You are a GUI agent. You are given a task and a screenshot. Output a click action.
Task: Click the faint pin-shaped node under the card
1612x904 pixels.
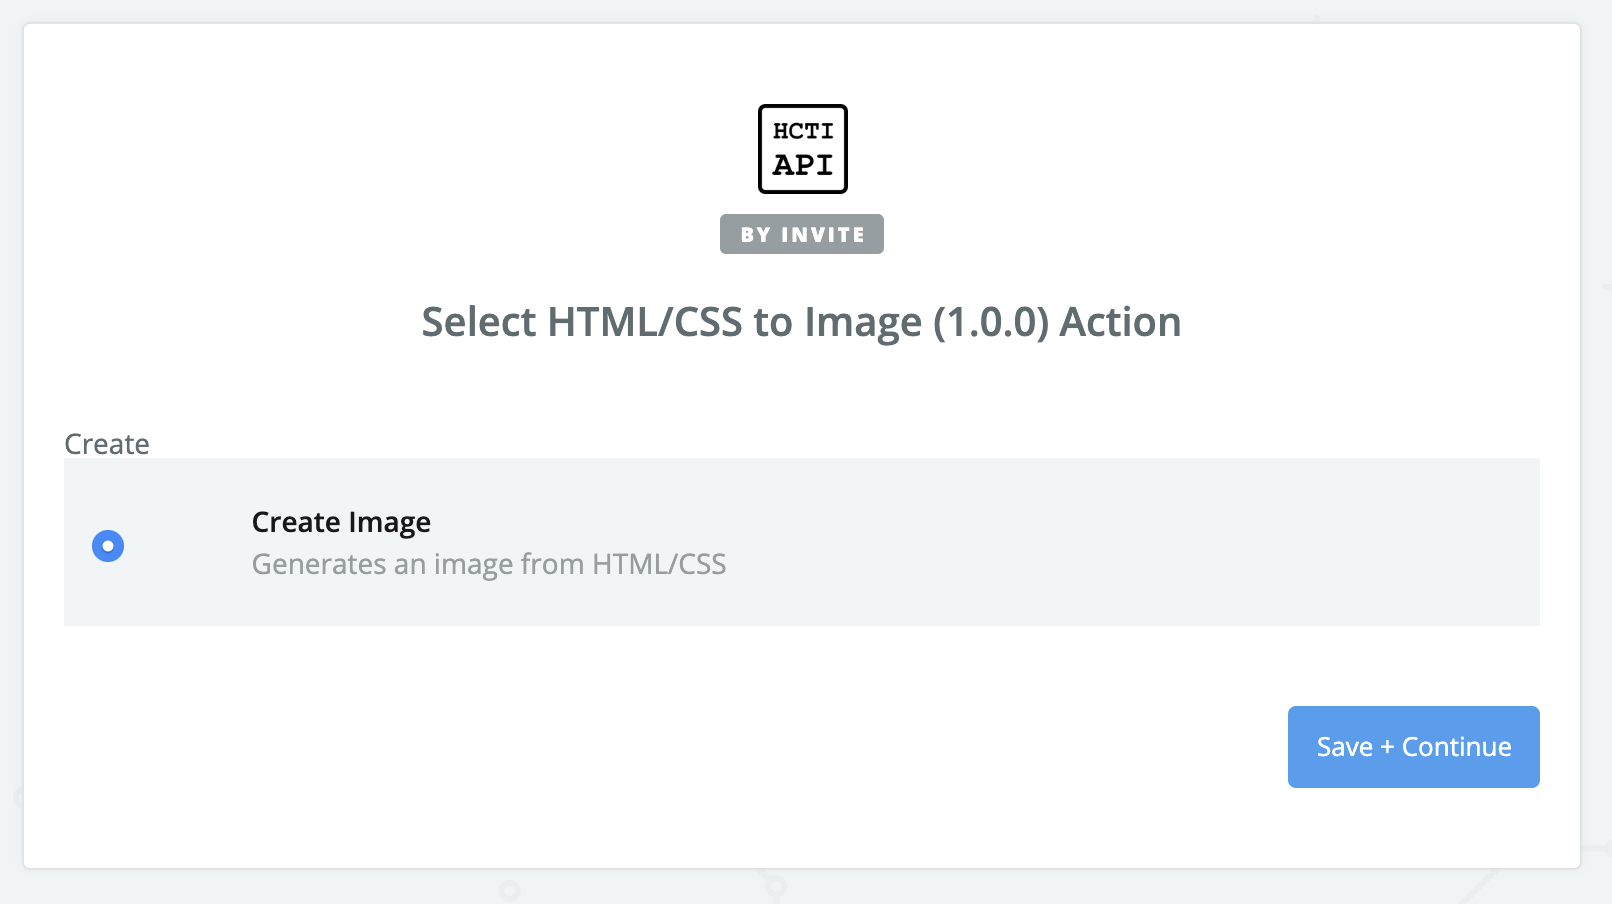(x=775, y=886)
